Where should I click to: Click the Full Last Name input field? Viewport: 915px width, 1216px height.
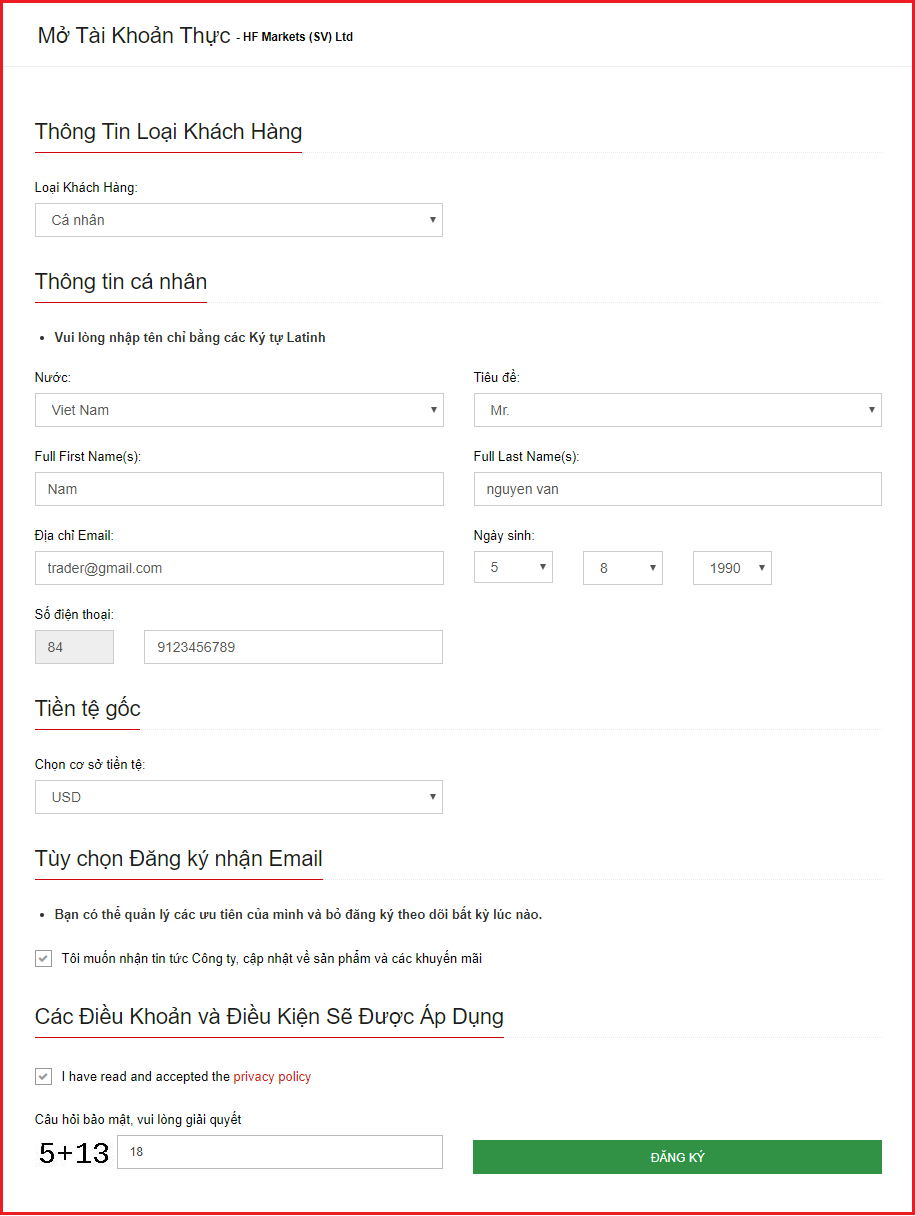click(677, 489)
